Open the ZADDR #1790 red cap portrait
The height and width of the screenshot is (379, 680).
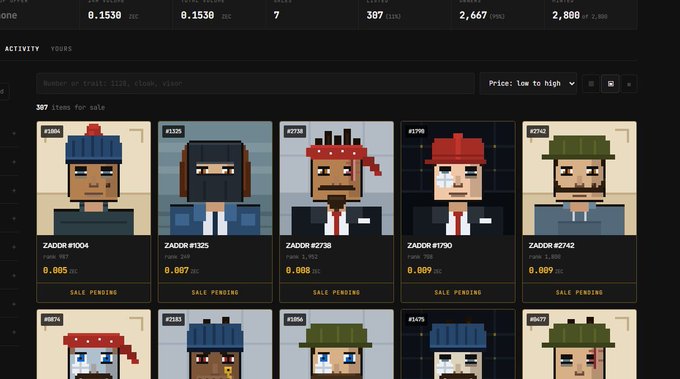tap(458, 178)
